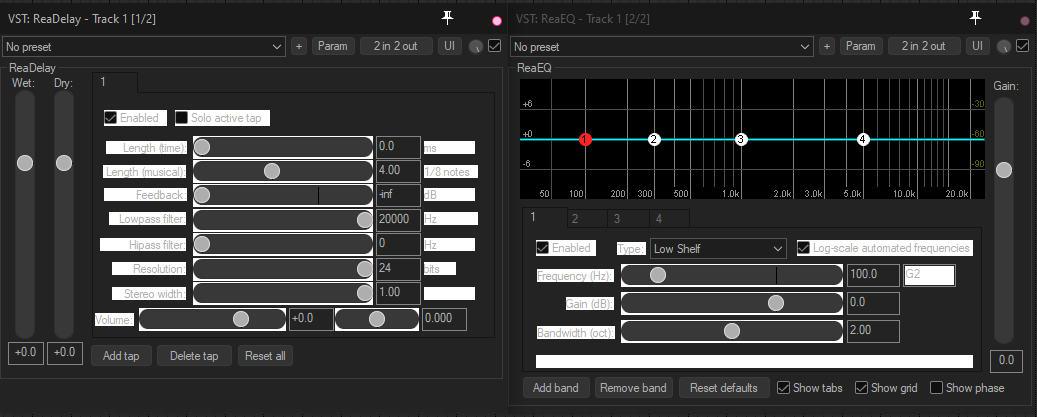Enable Solo active tap

pyautogui.click(x=182, y=118)
